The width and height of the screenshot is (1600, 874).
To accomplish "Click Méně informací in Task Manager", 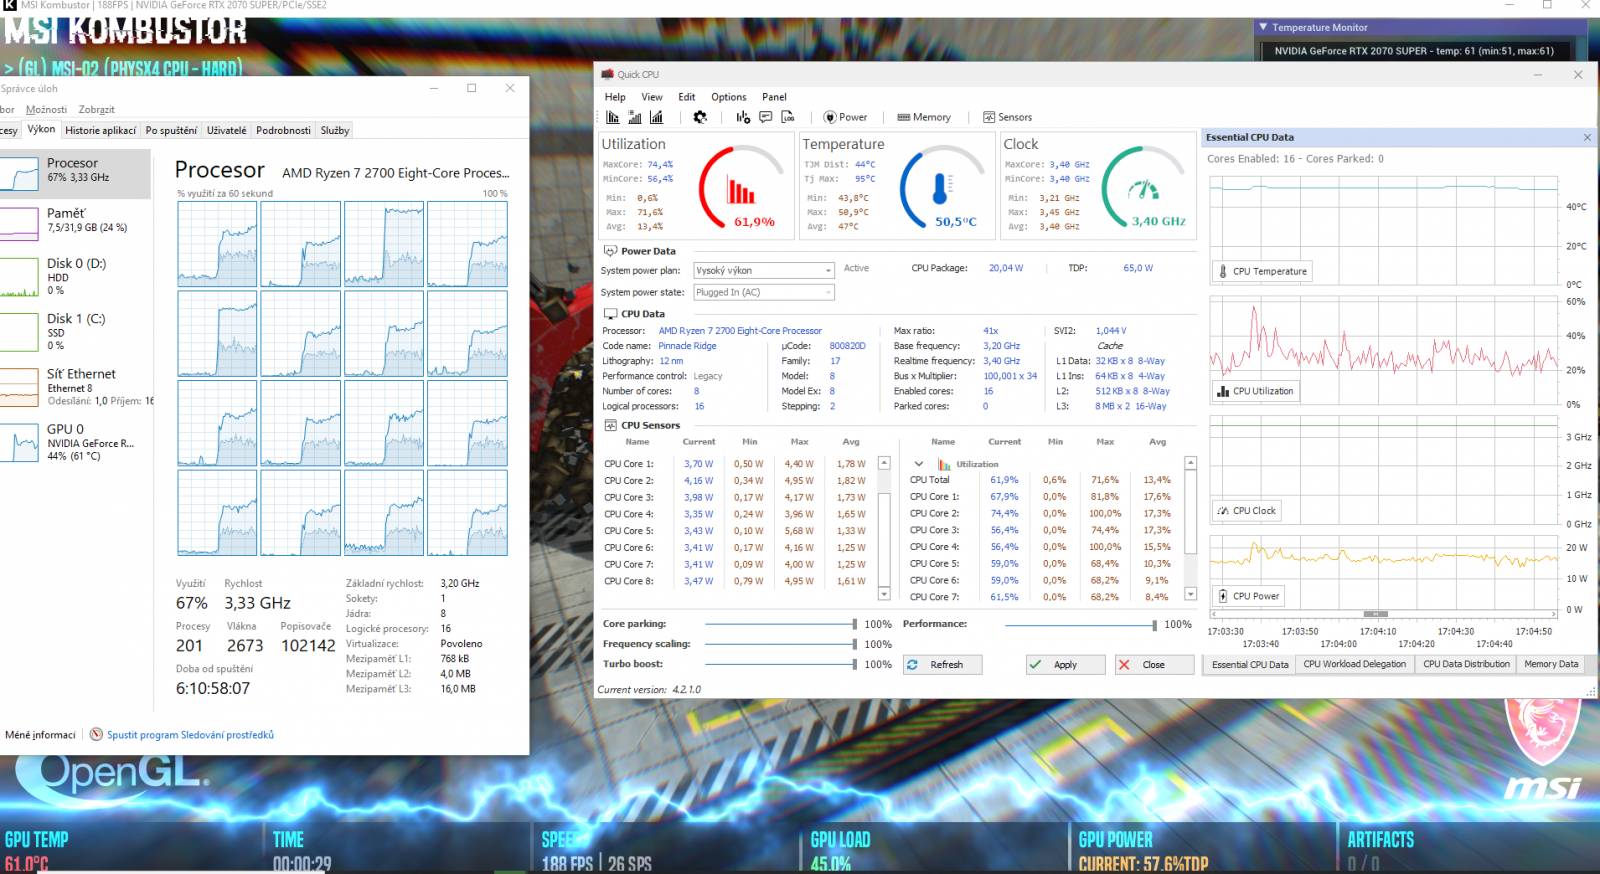I will (x=40, y=735).
